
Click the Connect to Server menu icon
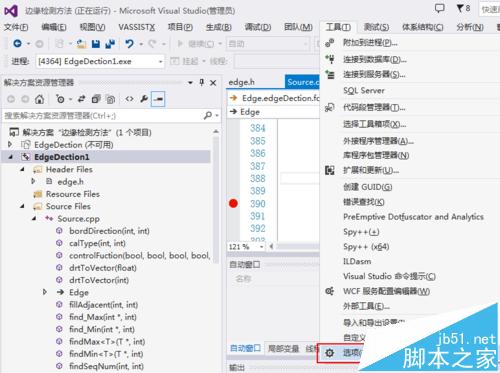[x=330, y=74]
